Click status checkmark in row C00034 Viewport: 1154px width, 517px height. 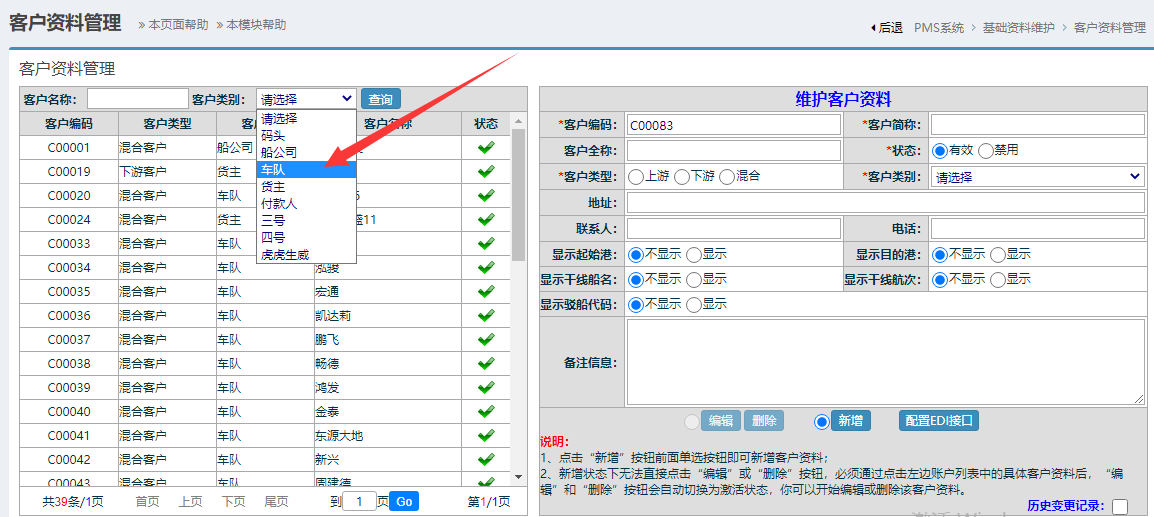click(x=486, y=267)
